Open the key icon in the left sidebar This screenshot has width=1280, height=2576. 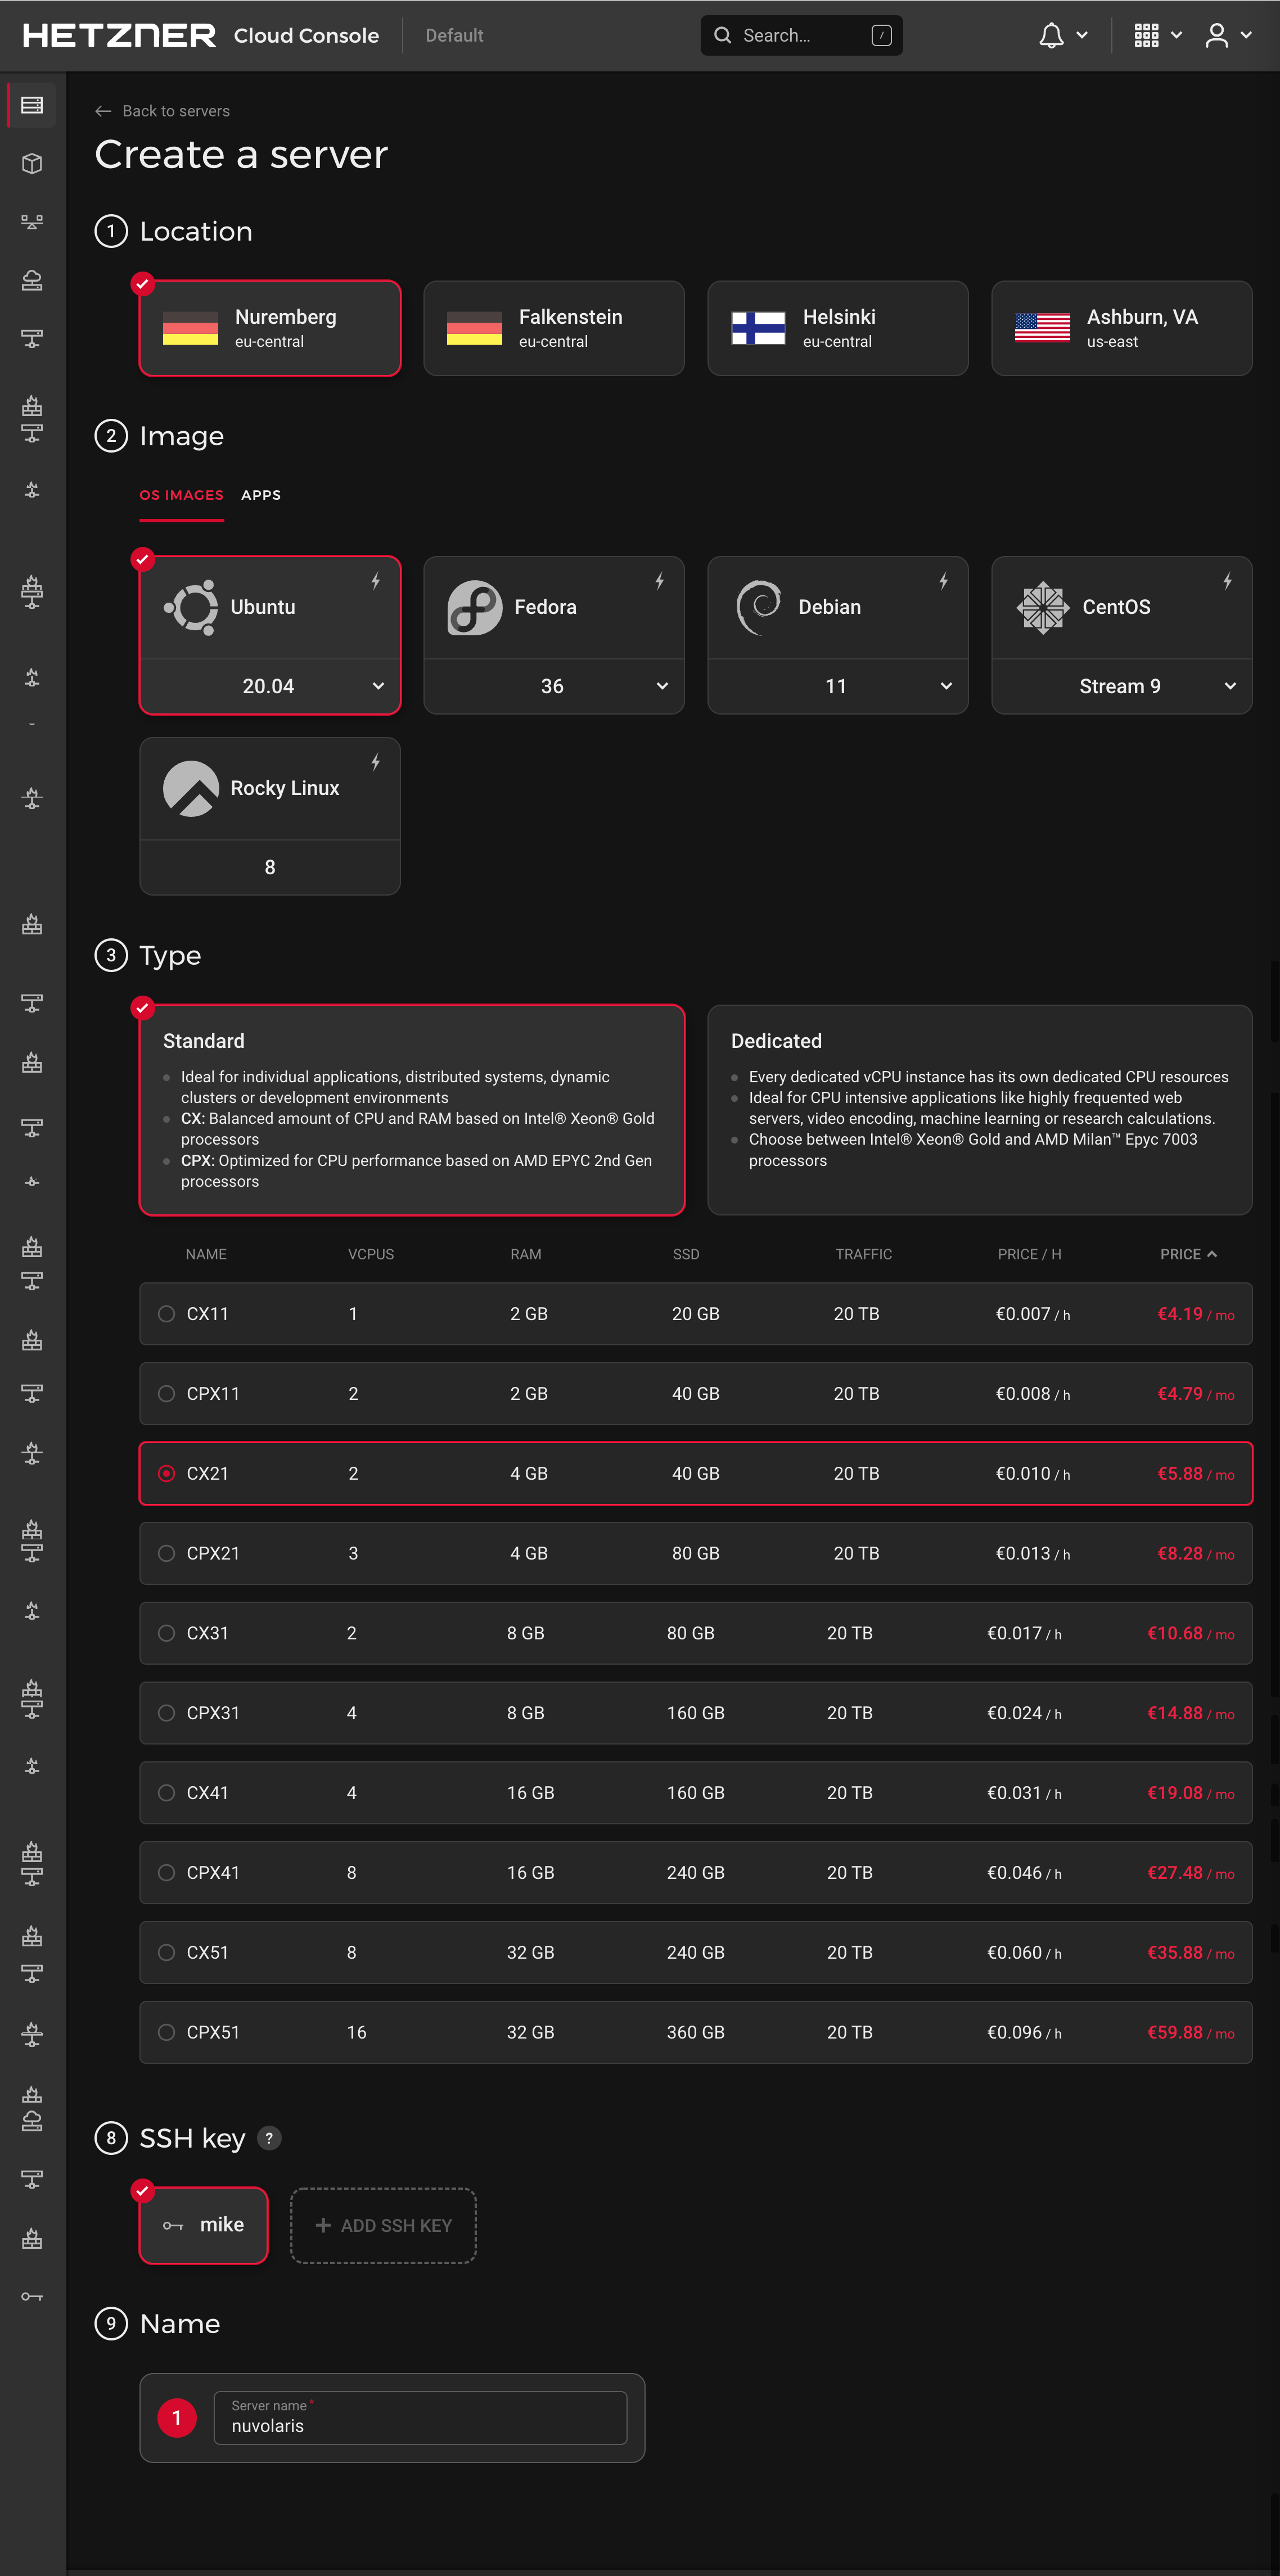[32, 2296]
